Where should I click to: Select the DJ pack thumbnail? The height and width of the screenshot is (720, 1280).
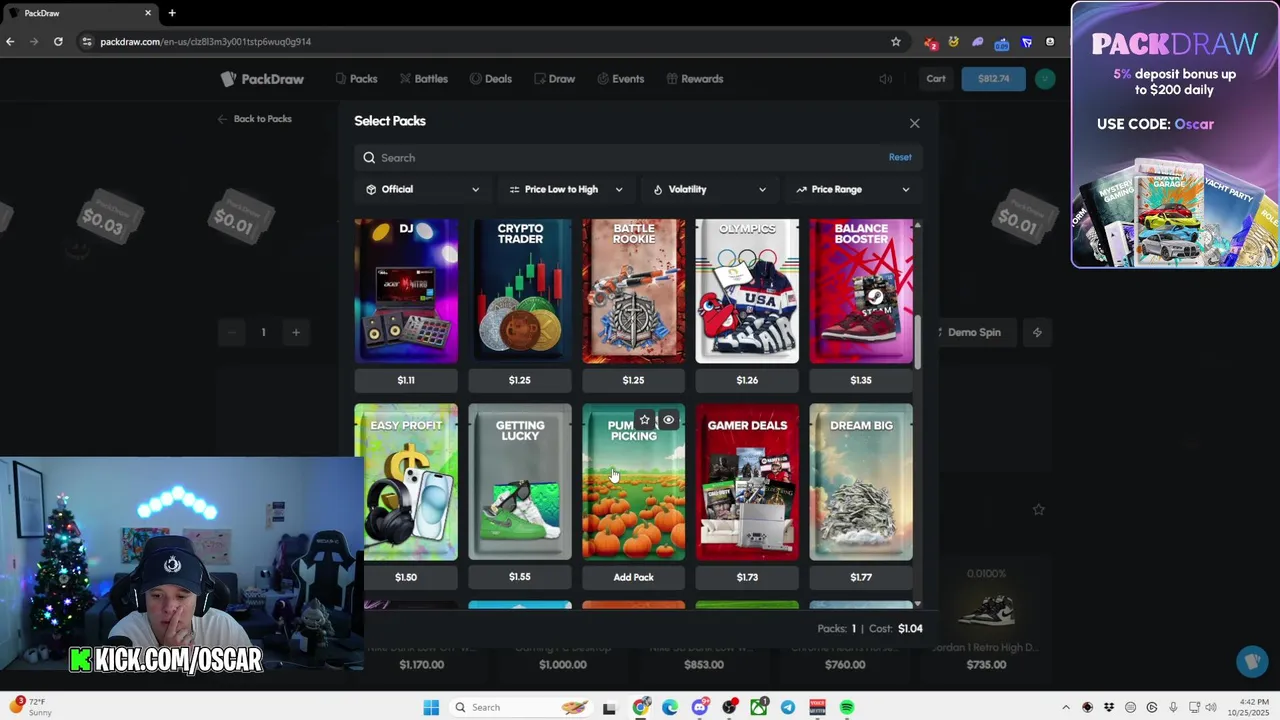click(406, 291)
